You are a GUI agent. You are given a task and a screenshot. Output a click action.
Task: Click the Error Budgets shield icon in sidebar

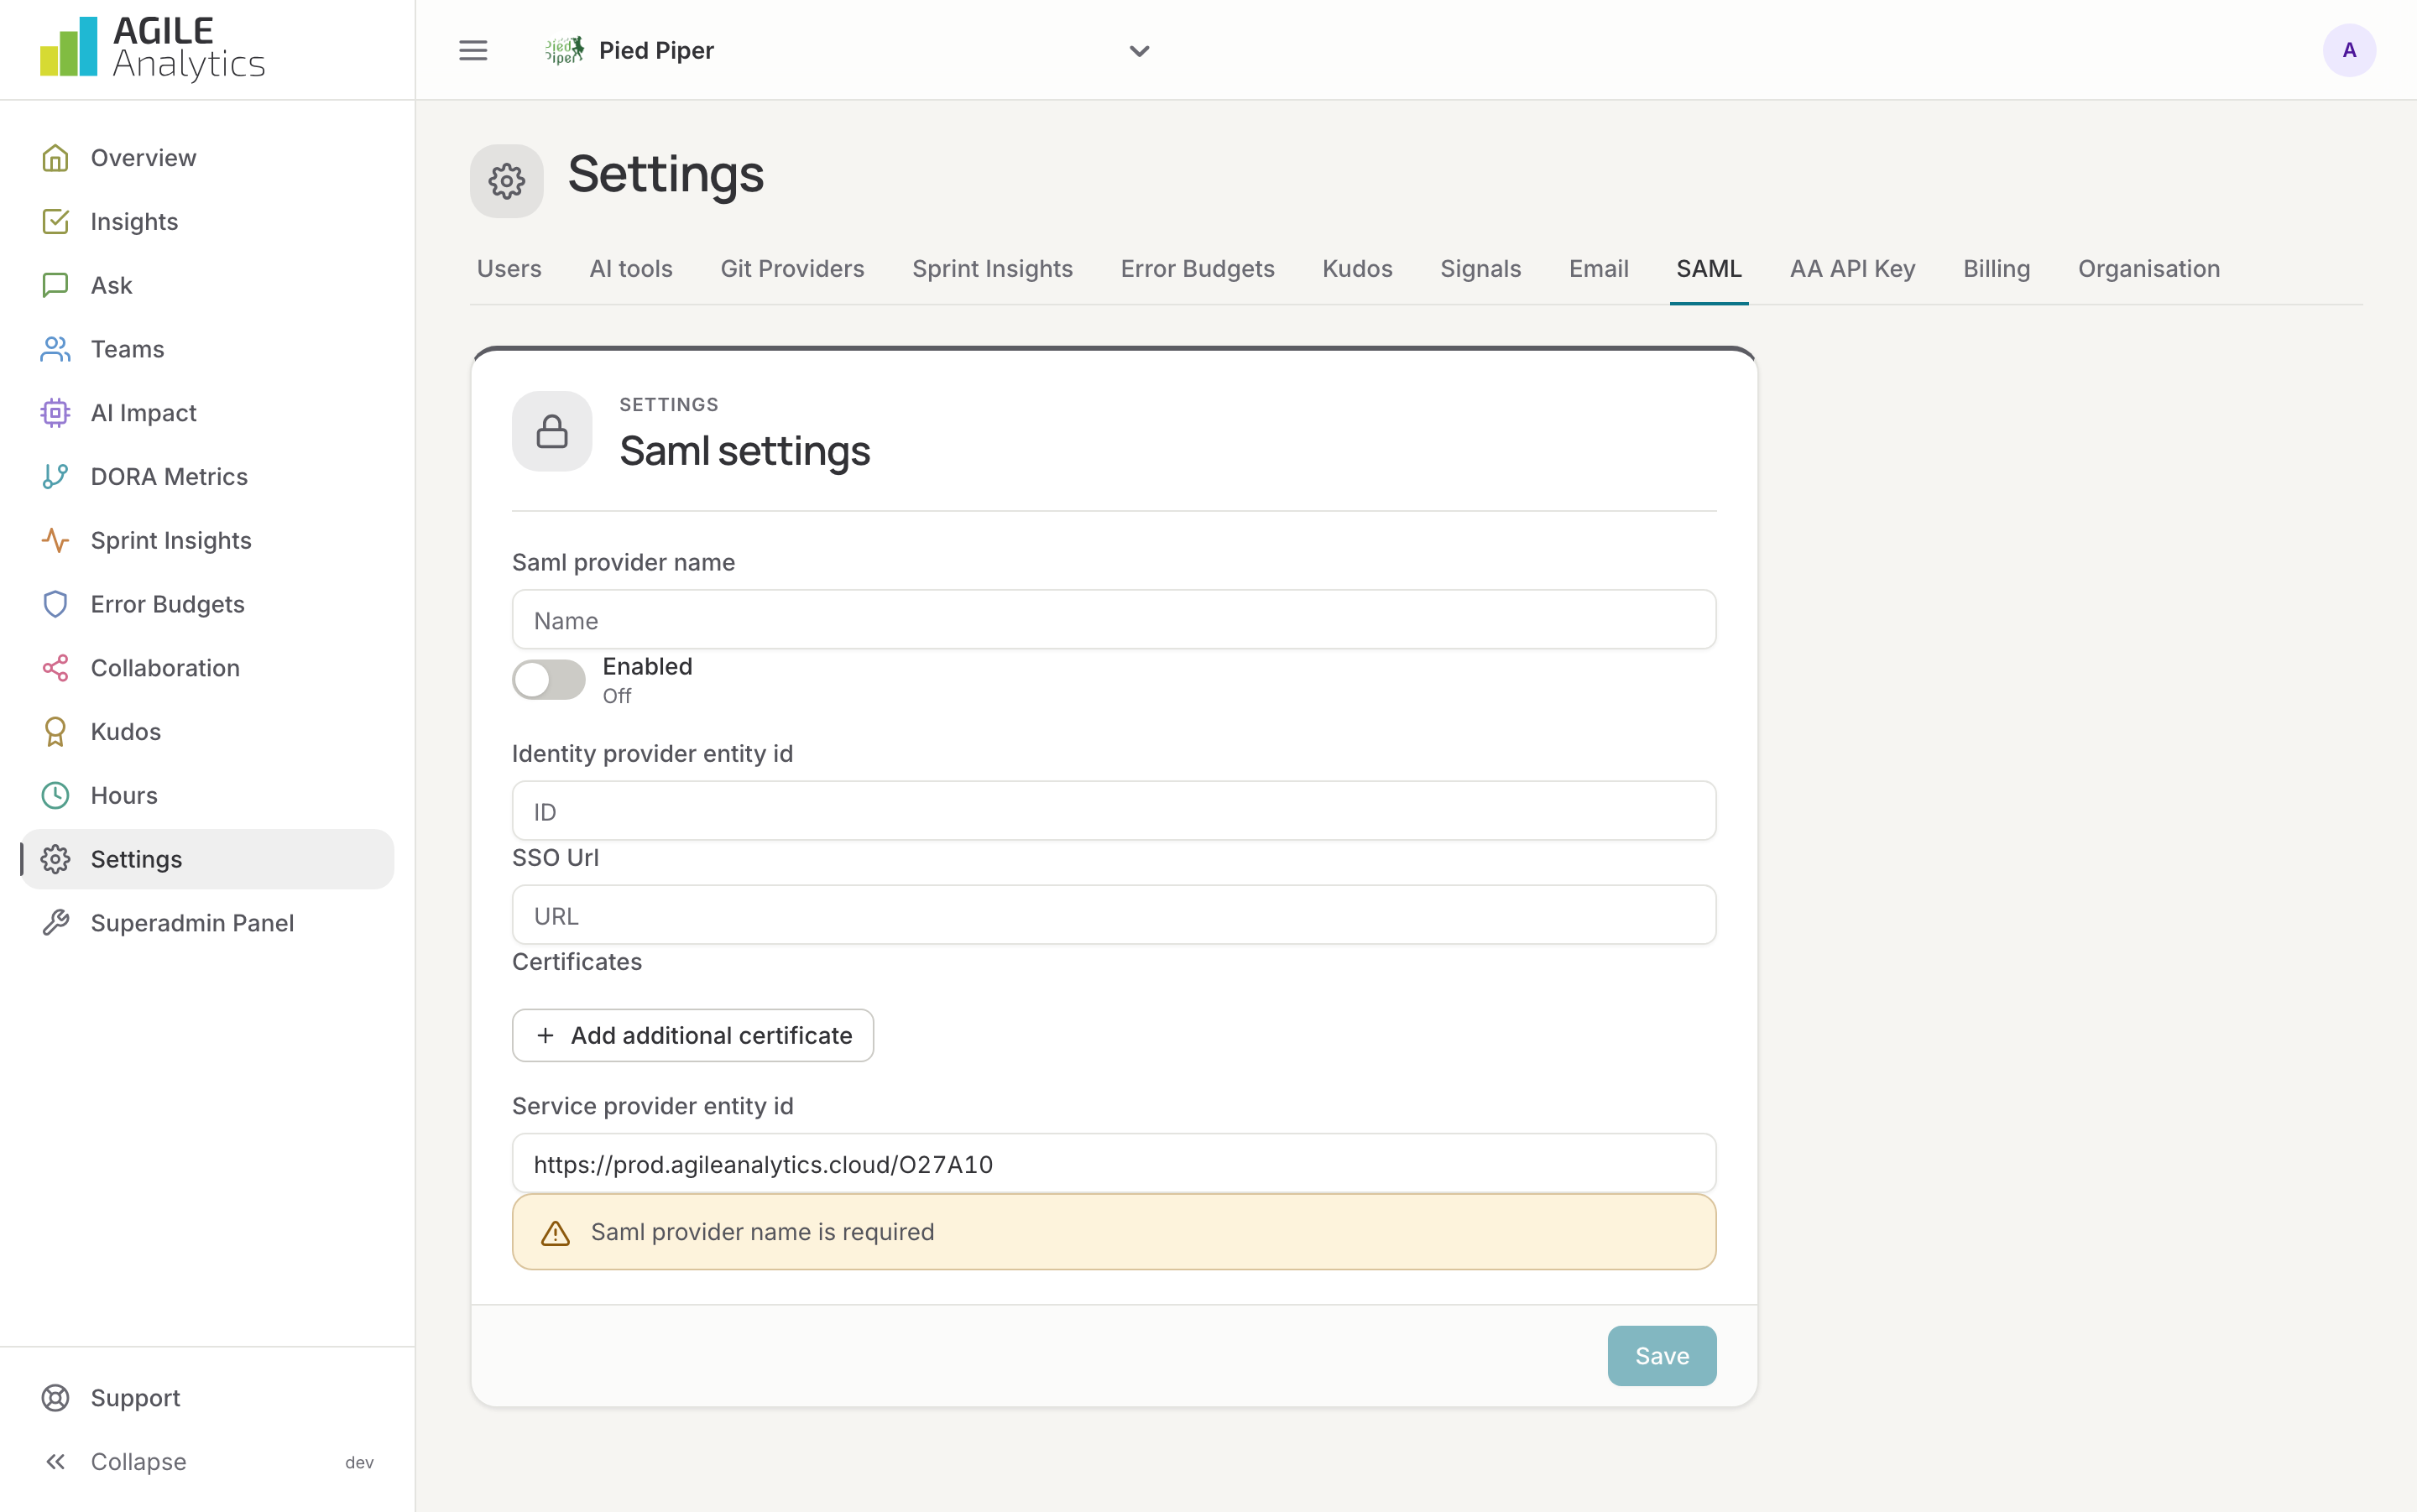[x=55, y=604]
